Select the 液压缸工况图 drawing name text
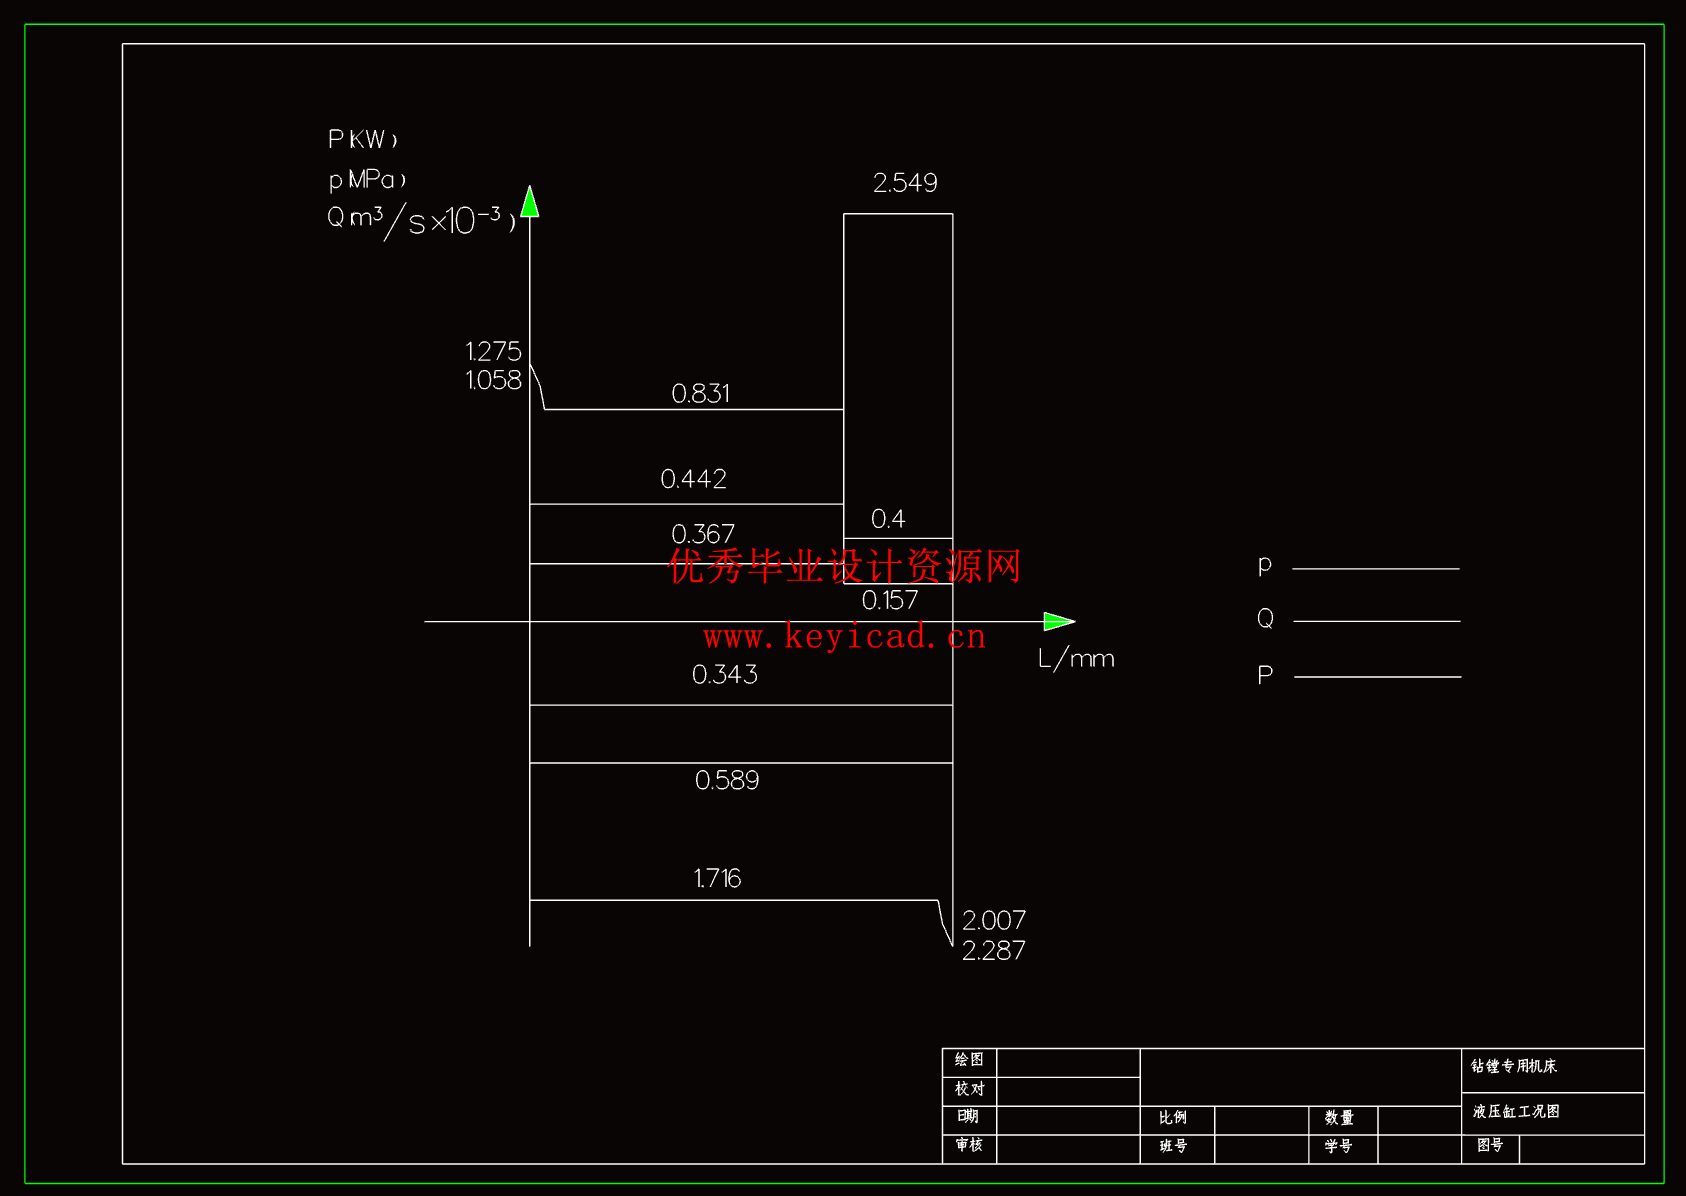This screenshot has height=1196, width=1686. (x=1516, y=1111)
